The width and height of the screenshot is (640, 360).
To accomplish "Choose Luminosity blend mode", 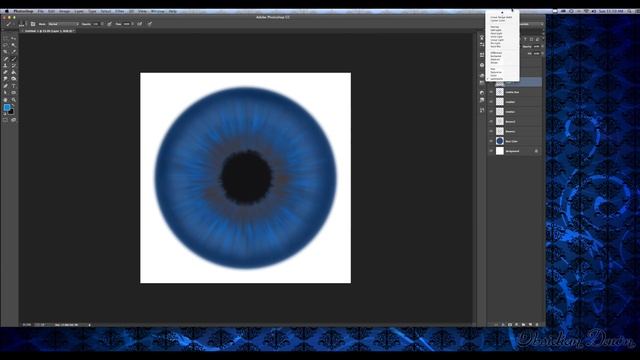I will coord(497,79).
